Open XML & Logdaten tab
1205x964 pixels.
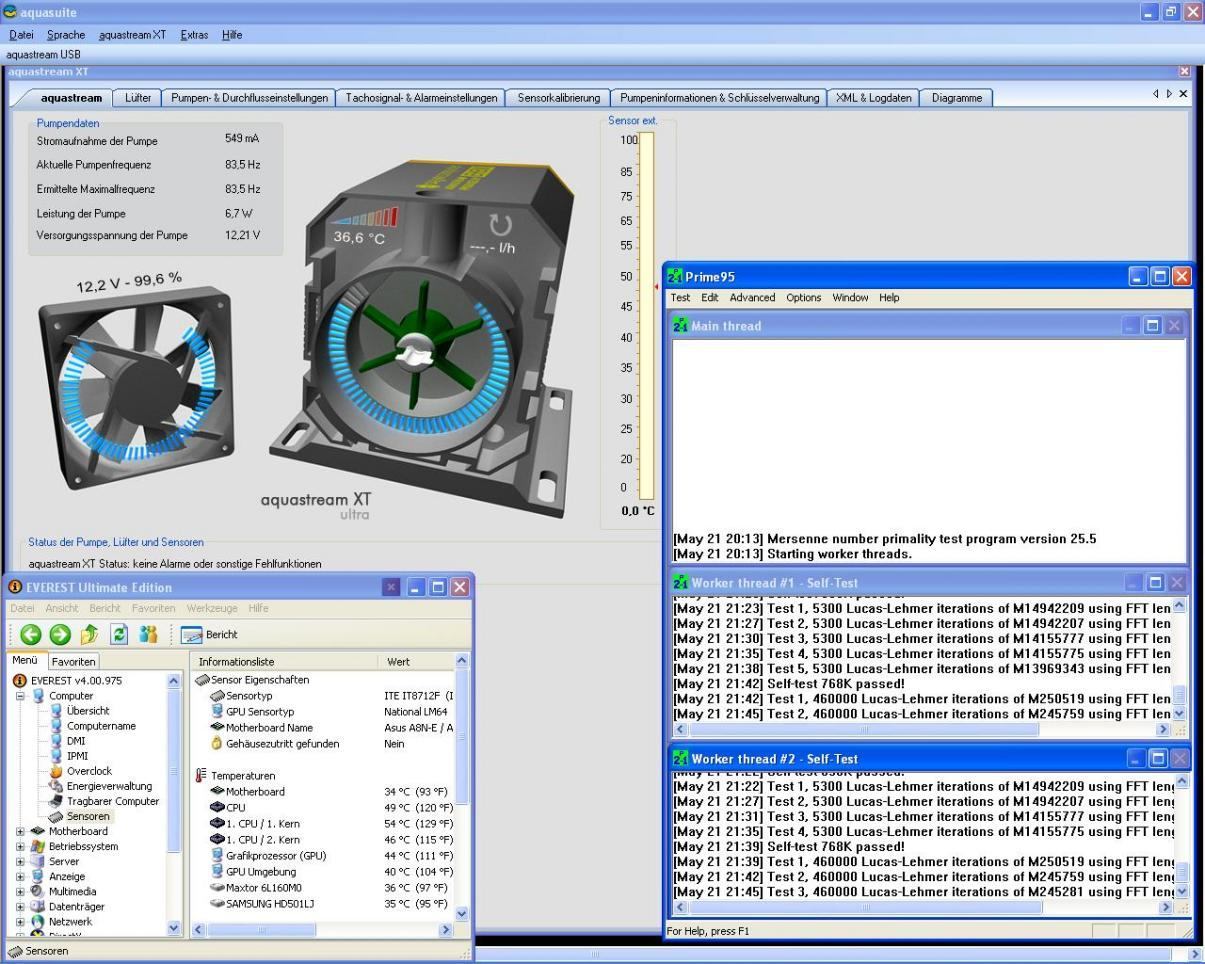[x=874, y=98]
